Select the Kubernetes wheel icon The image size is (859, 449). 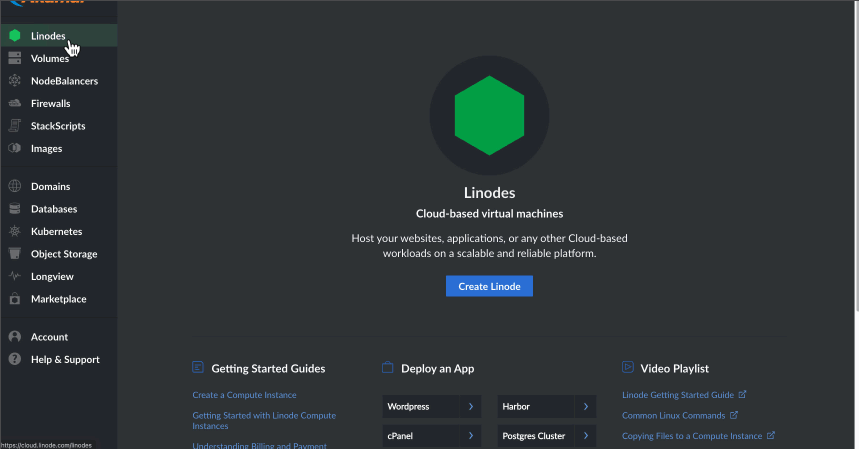14,232
